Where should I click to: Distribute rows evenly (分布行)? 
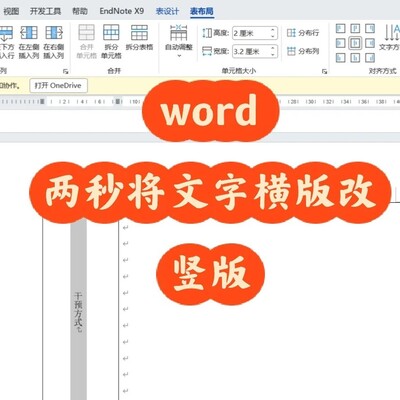303,33
